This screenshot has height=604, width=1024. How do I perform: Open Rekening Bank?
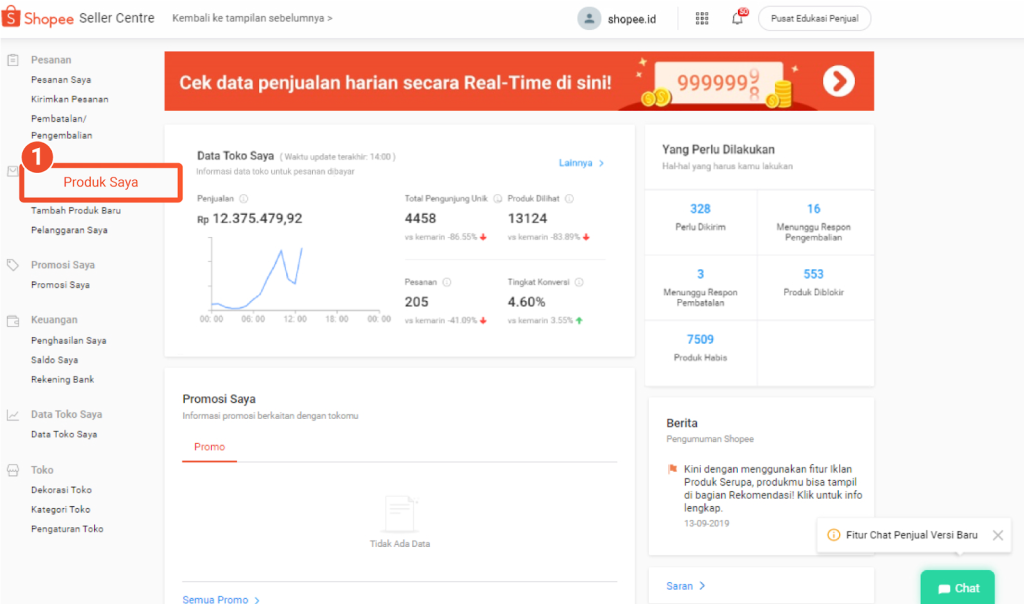[x=62, y=379]
